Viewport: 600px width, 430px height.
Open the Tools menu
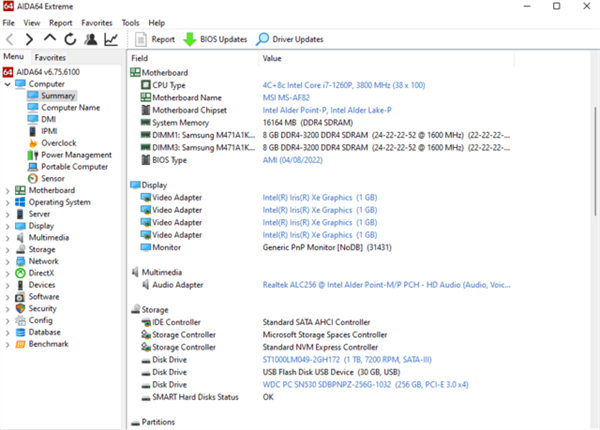(130, 22)
